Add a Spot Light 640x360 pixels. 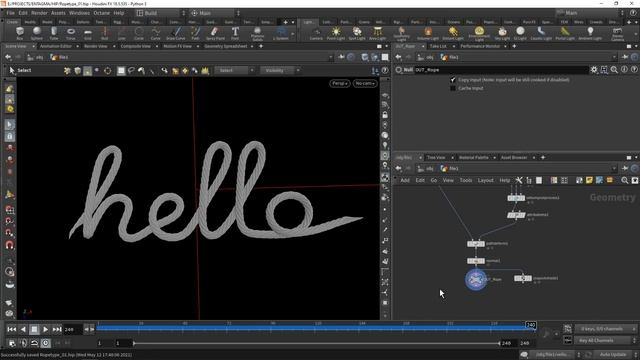[x=357, y=33]
